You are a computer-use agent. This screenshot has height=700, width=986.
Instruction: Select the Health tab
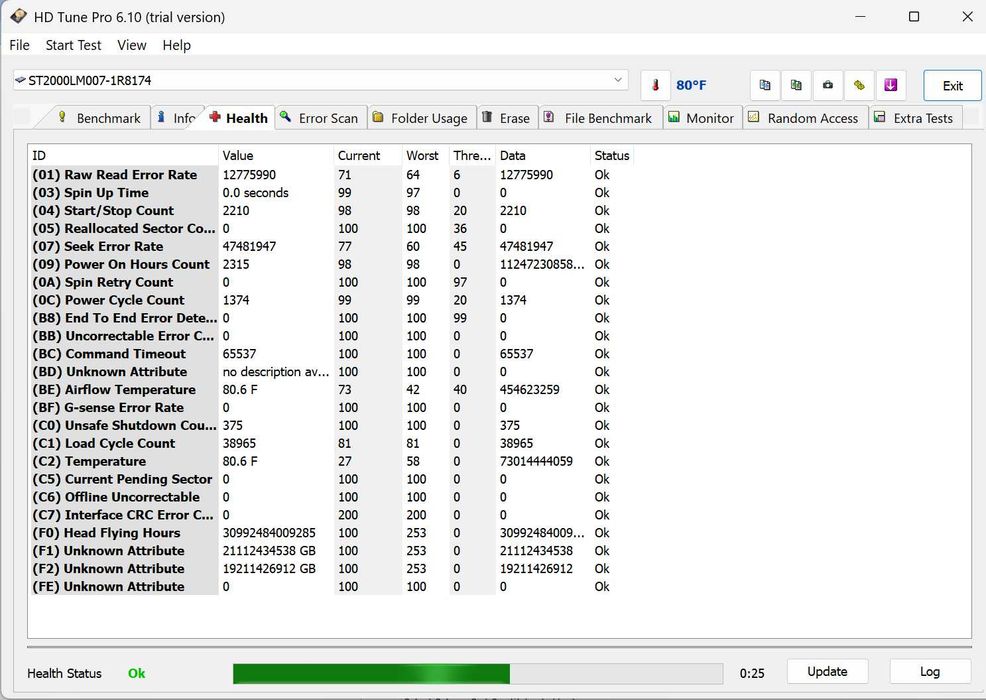240,118
